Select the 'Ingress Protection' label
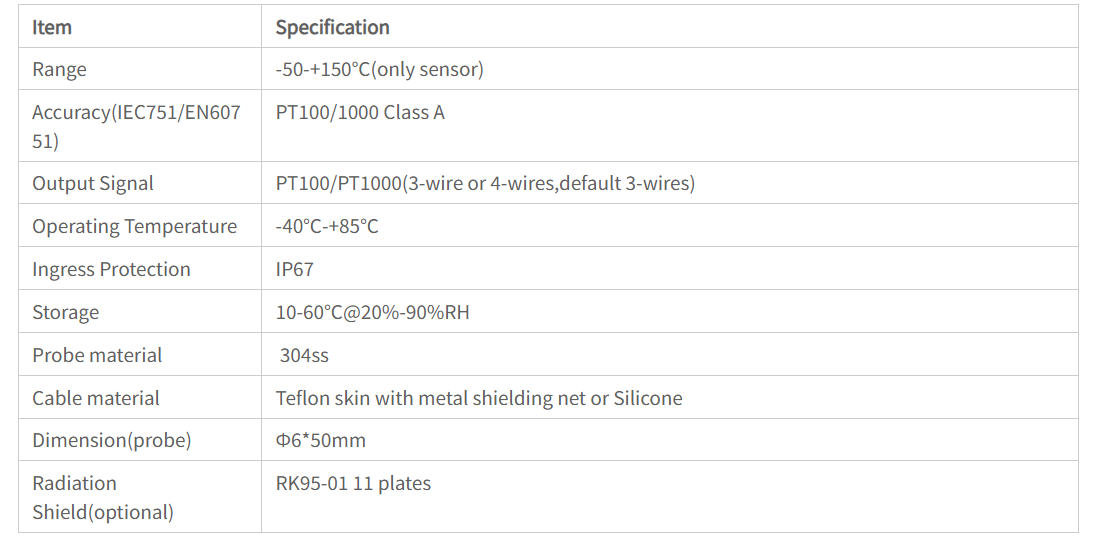 point(111,269)
